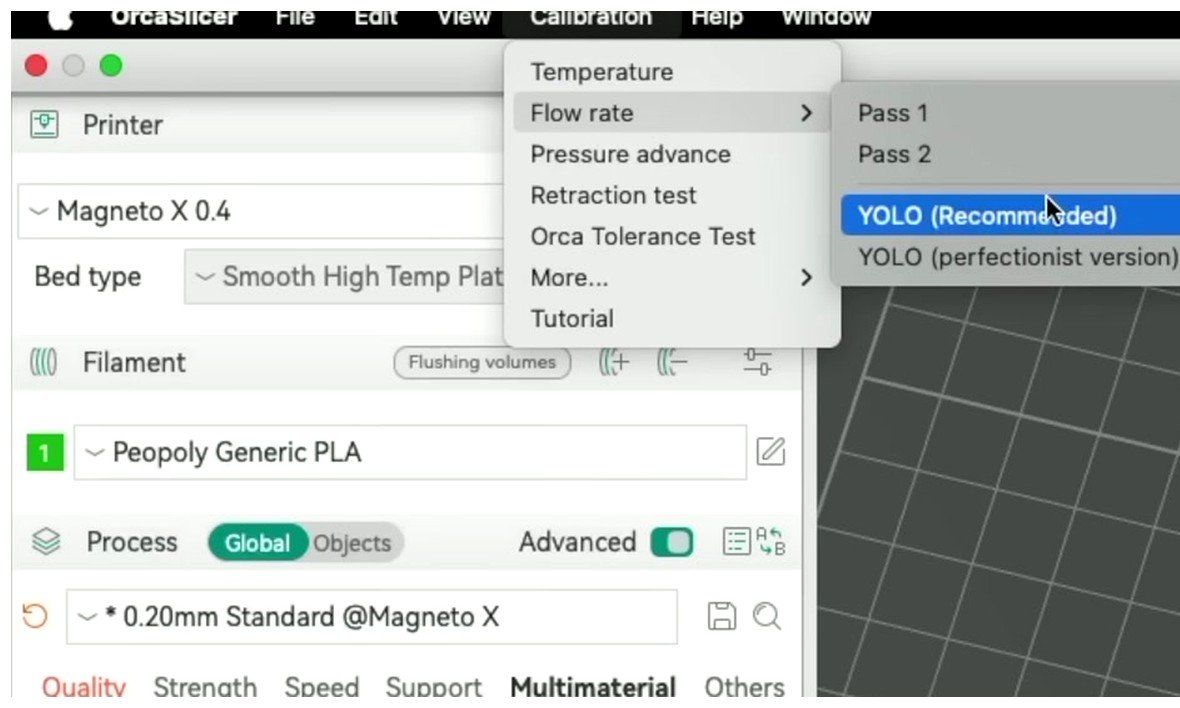Switch process scope to Objects

coord(352,543)
